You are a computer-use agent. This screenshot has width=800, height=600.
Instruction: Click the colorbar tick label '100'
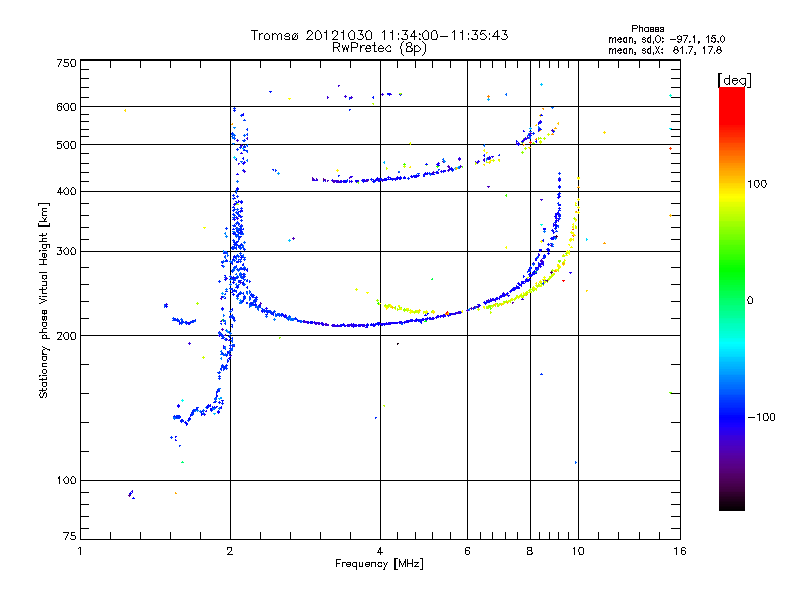click(x=757, y=184)
